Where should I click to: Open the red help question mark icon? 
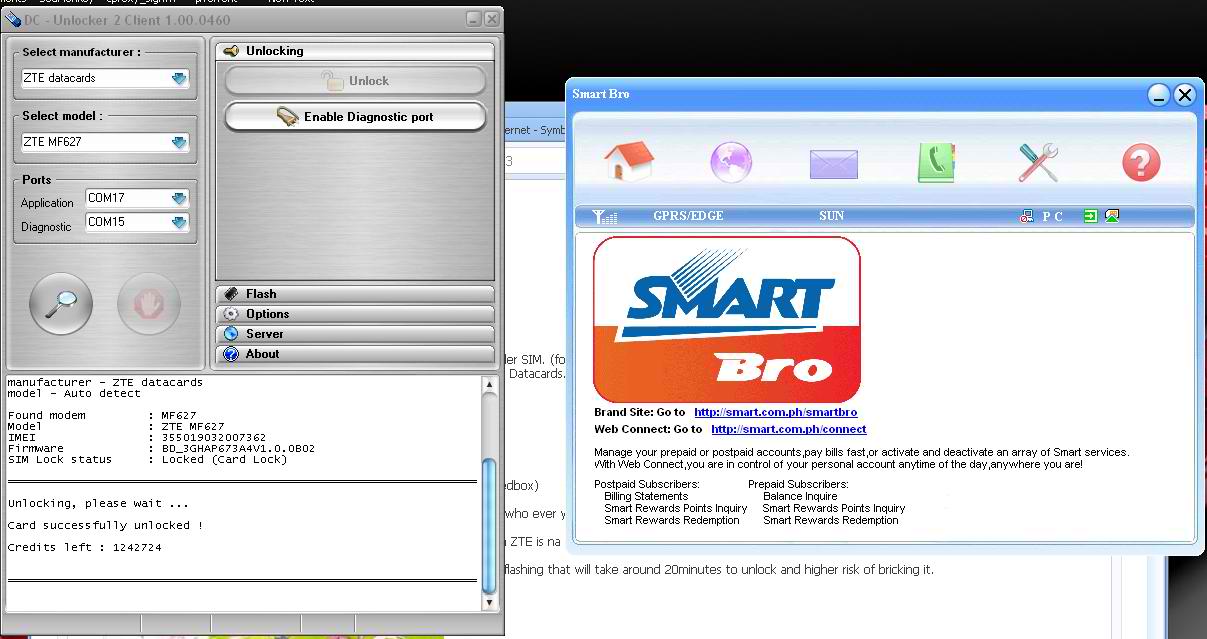[1141, 162]
